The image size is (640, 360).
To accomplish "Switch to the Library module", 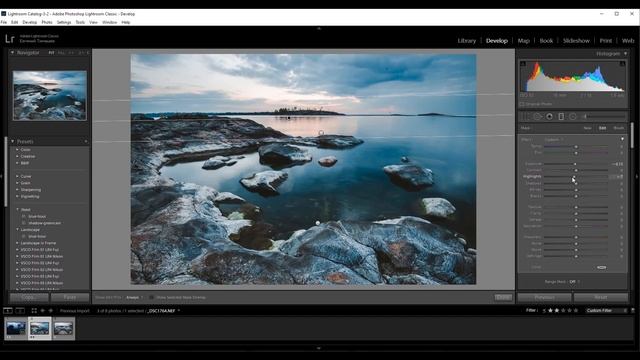I will 467,41.
